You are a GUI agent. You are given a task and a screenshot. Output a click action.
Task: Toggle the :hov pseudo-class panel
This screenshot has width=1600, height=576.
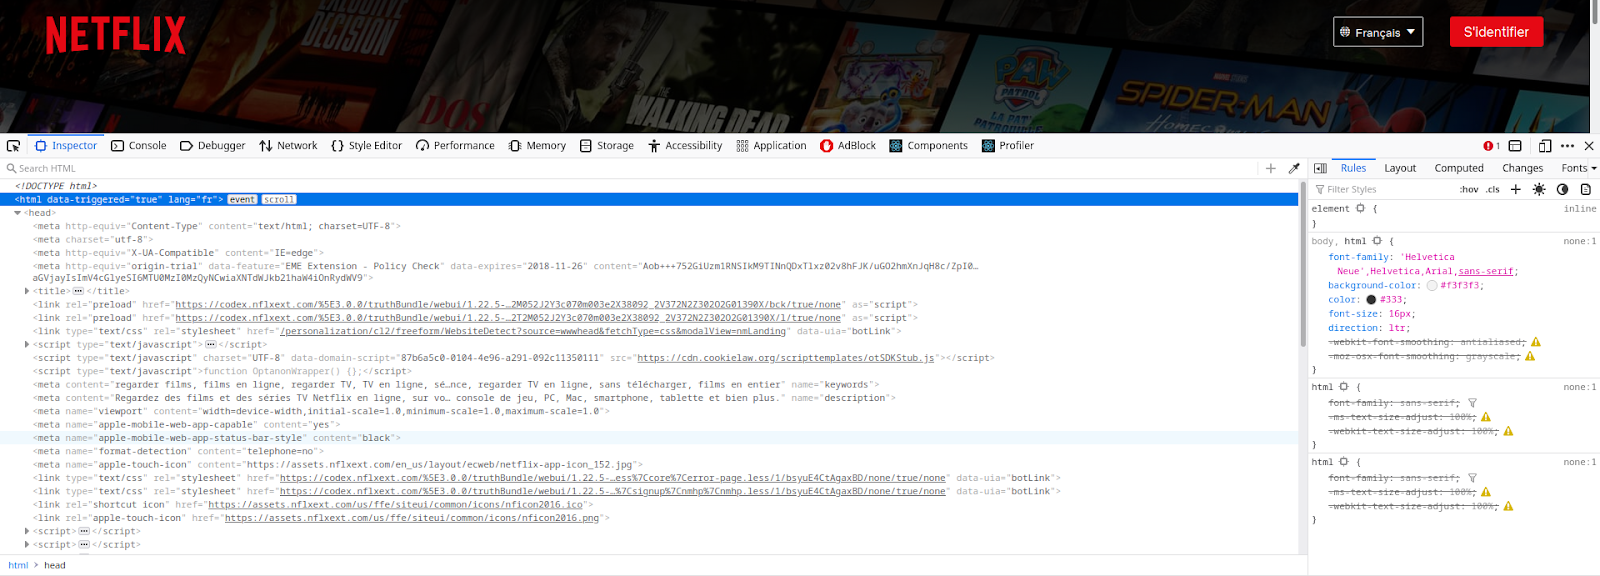pos(1469,190)
